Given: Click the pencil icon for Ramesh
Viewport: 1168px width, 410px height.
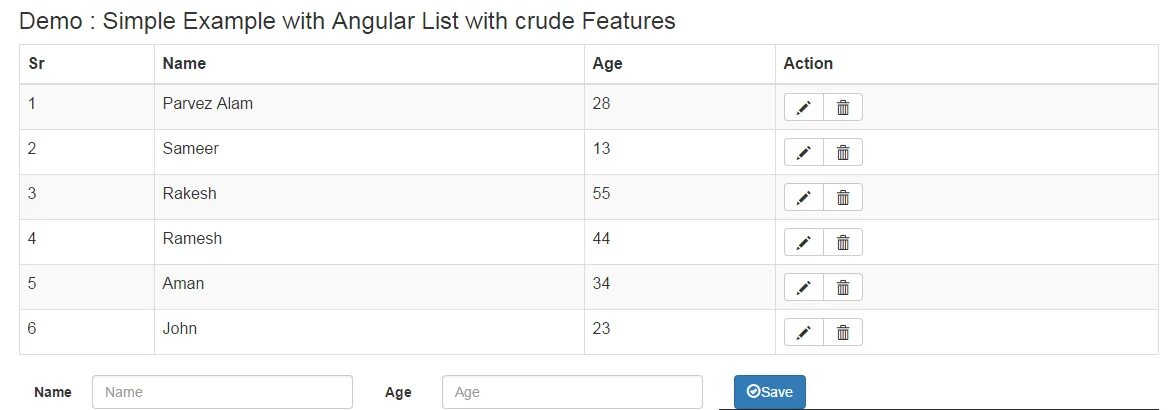Looking at the screenshot, I should point(803,242).
